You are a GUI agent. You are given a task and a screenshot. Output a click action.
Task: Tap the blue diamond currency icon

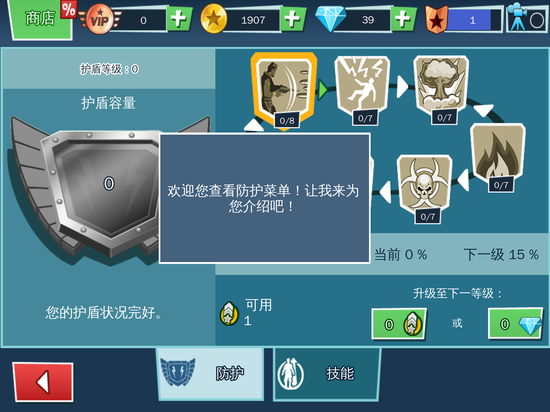(x=330, y=19)
